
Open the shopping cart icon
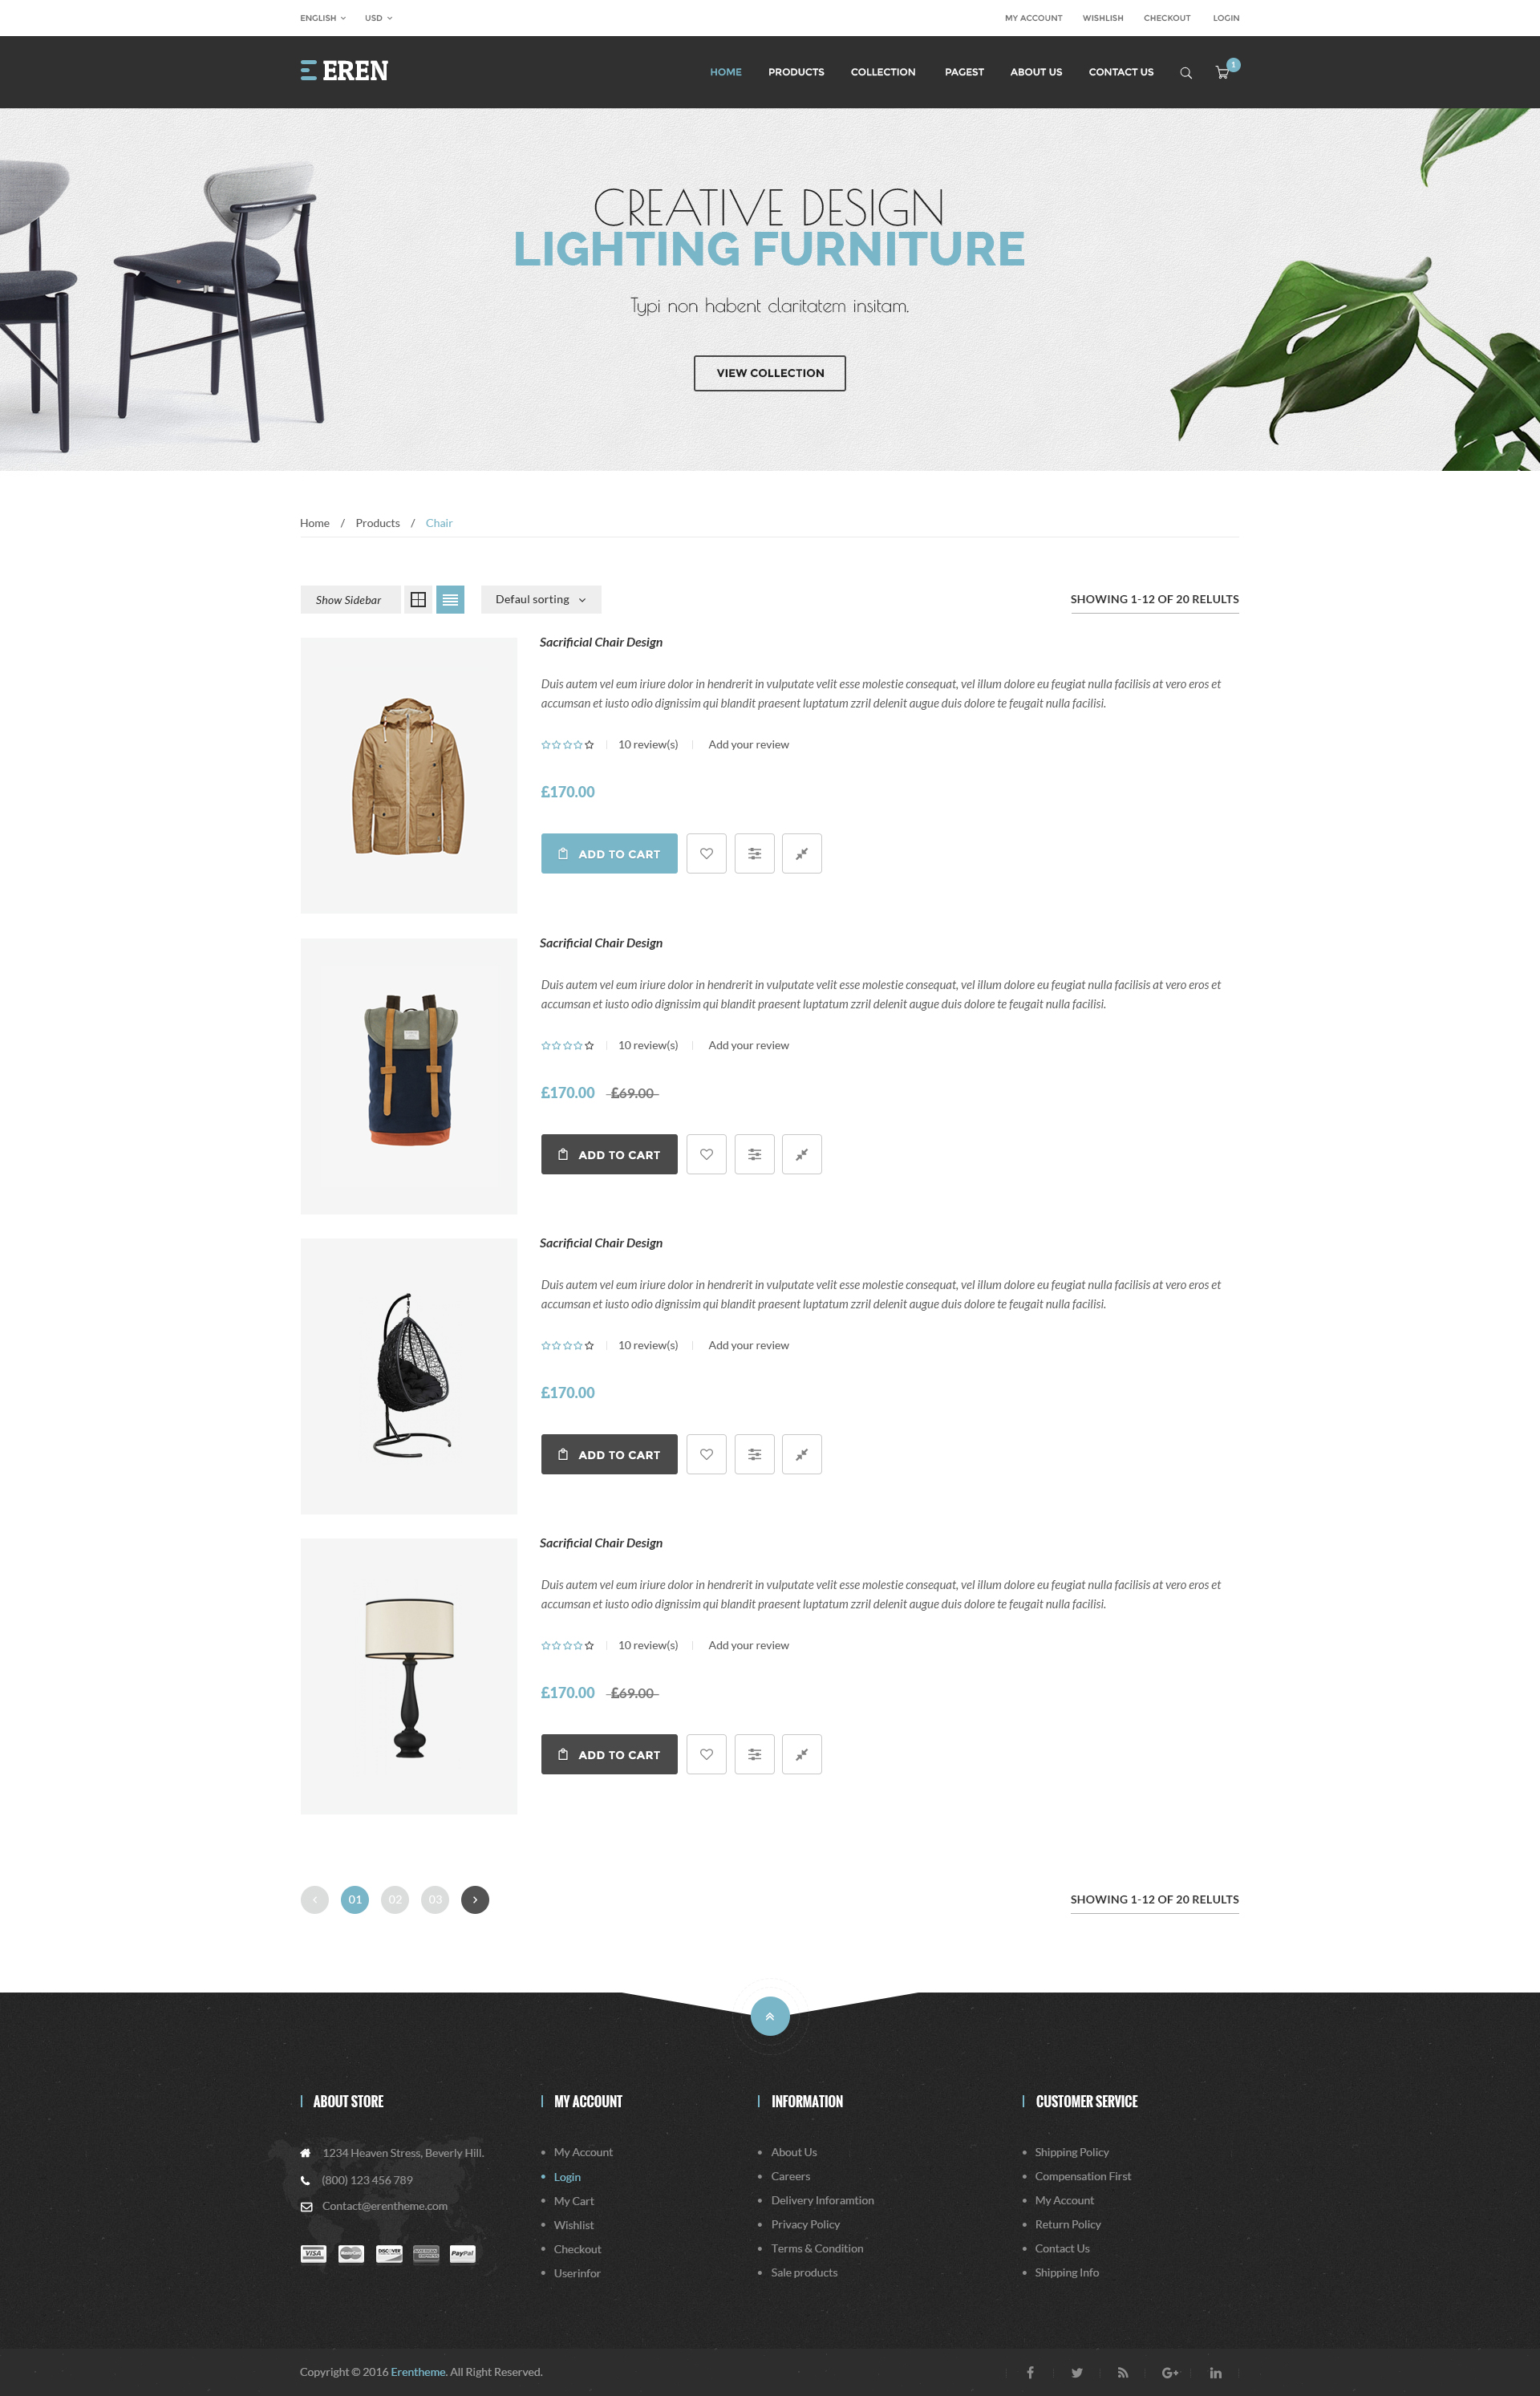[x=1222, y=72]
